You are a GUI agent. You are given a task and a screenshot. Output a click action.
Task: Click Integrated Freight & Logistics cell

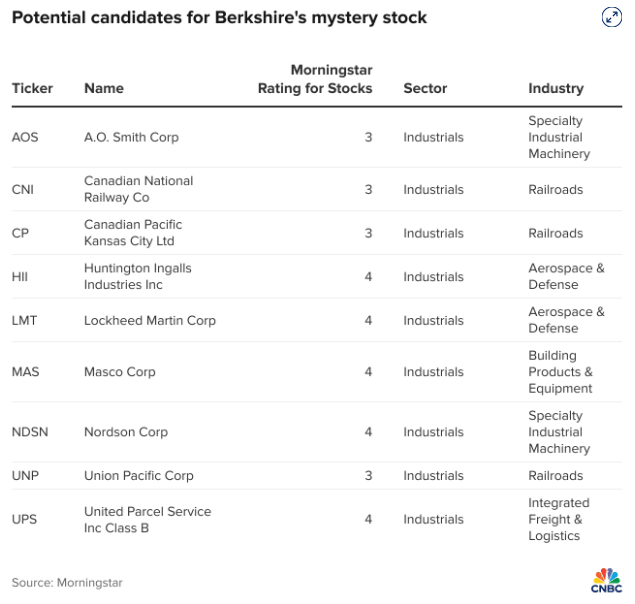[559, 519]
